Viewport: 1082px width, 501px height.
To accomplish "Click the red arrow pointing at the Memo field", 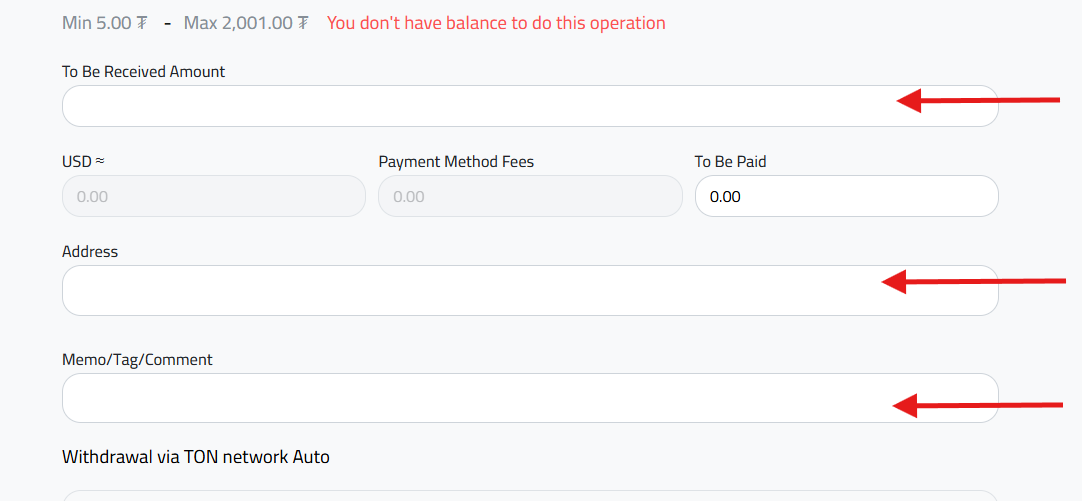I will [976, 405].
